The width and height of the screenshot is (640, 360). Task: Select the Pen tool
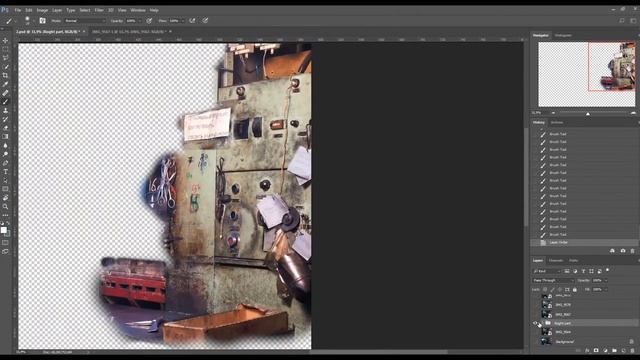coord(5,163)
